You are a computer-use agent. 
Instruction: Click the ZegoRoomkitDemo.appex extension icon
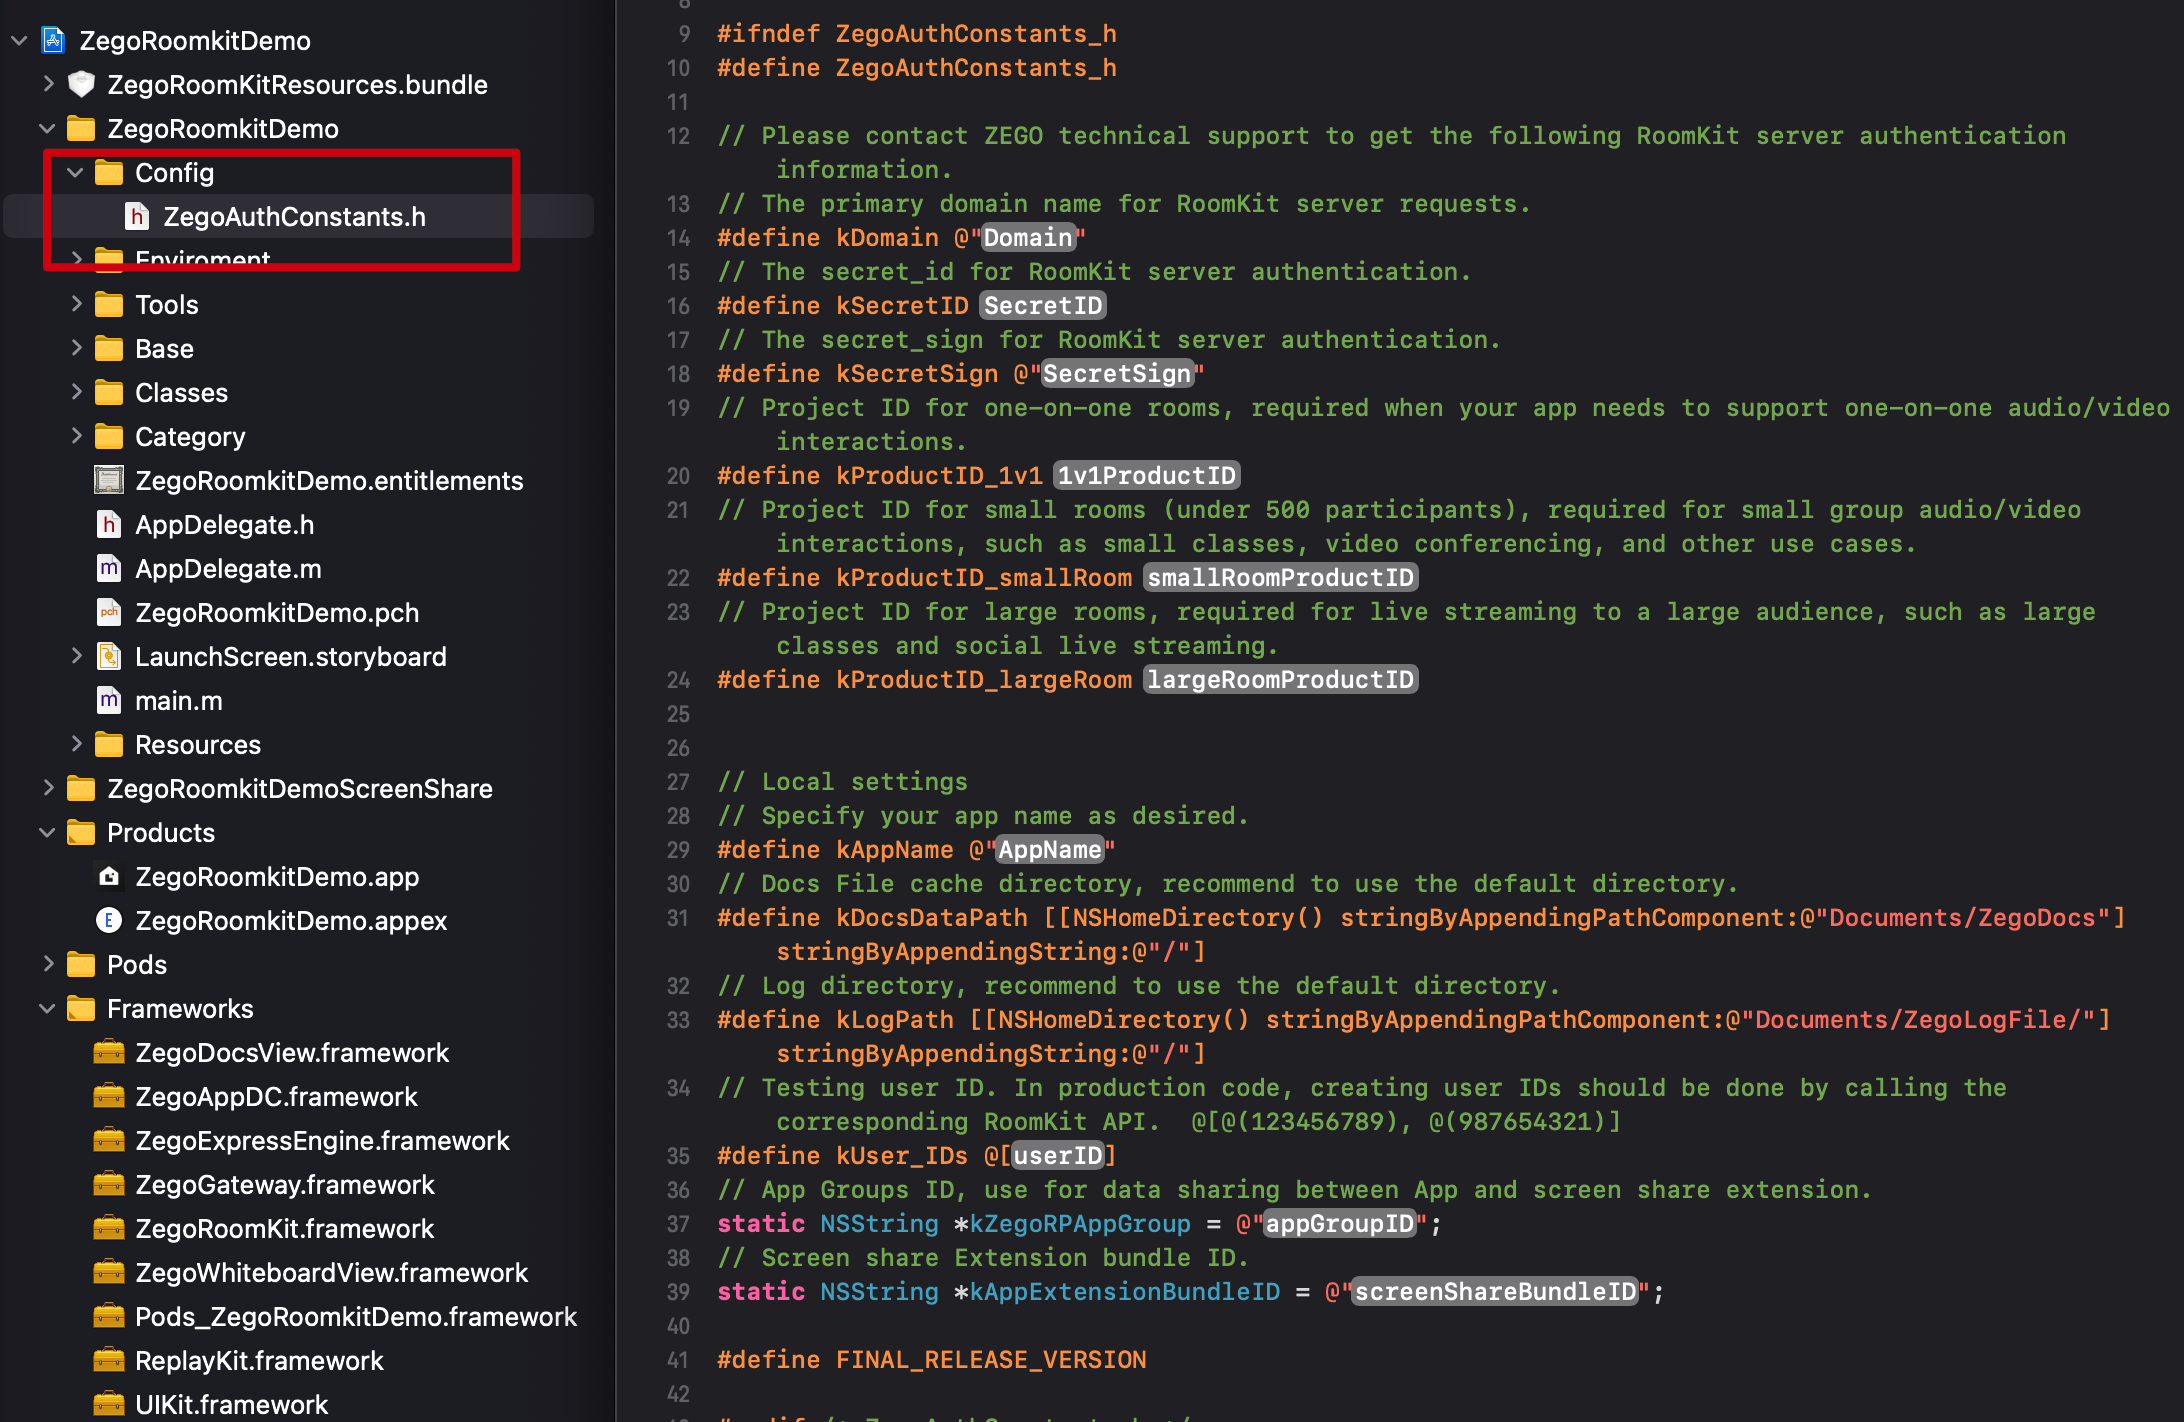click(x=109, y=921)
